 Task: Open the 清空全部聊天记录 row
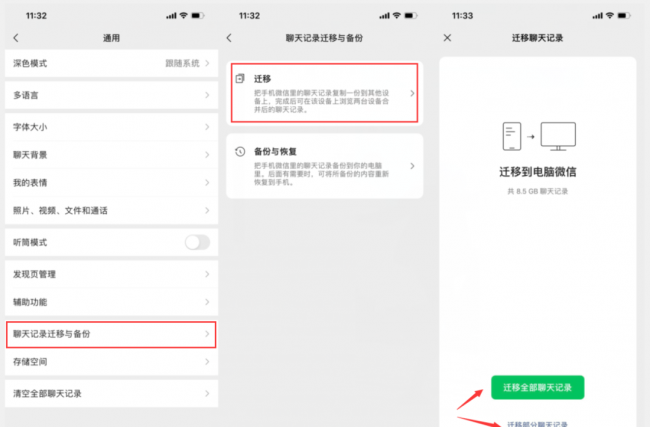click(111, 393)
